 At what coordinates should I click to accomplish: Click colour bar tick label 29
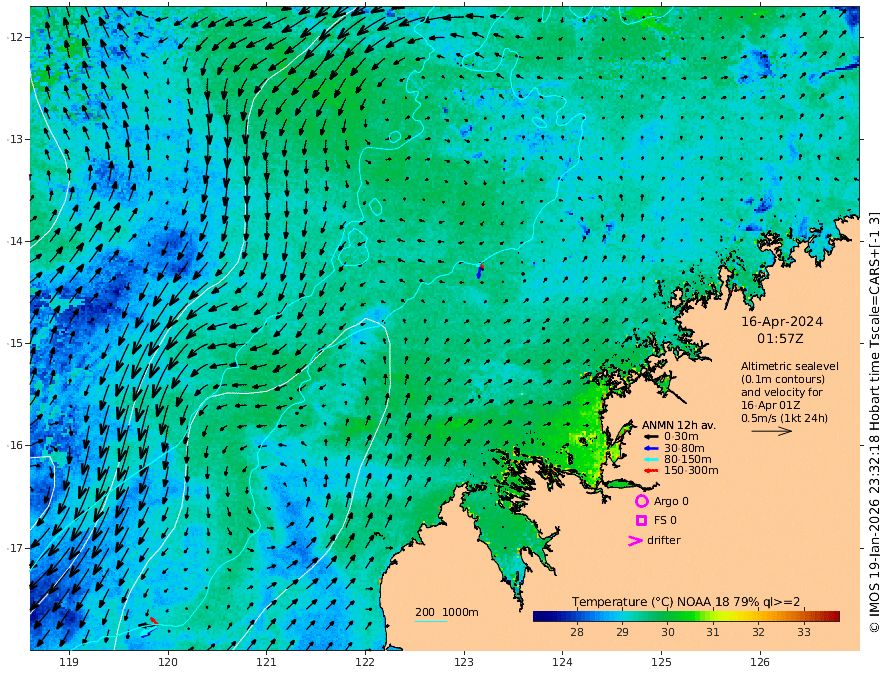622,632
